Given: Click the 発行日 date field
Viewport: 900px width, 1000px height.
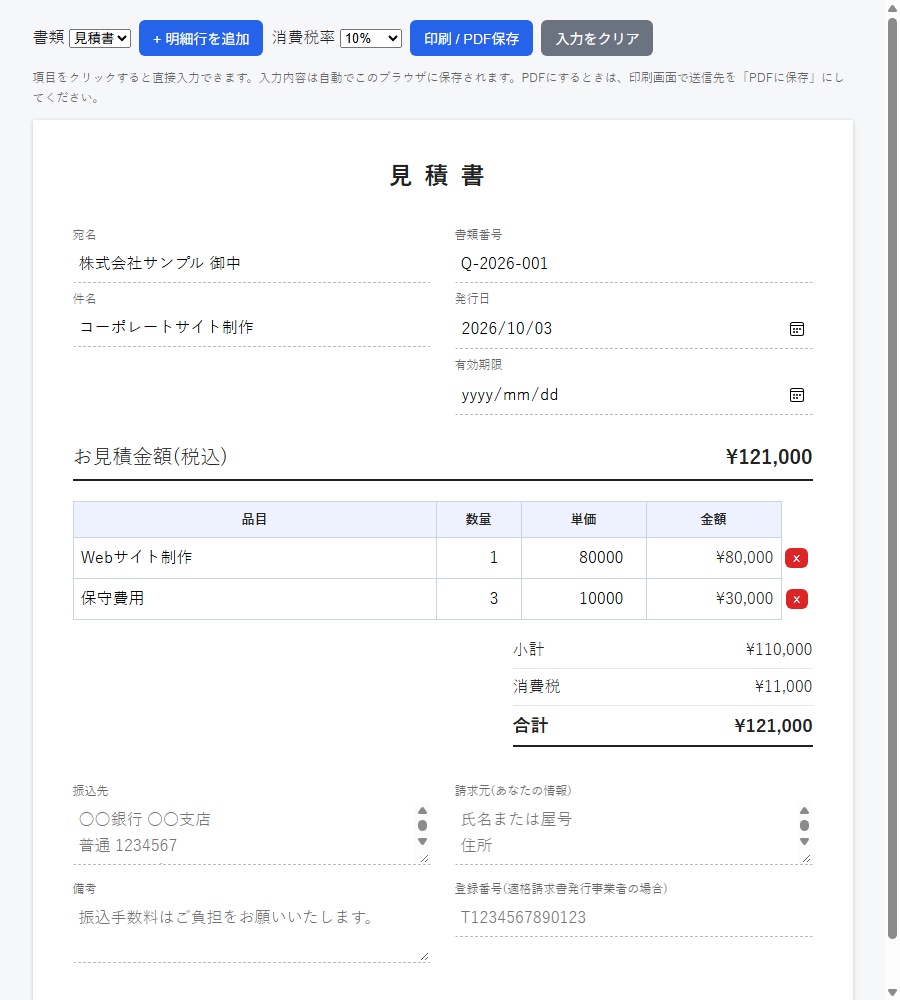Looking at the screenshot, I should [x=634, y=329].
